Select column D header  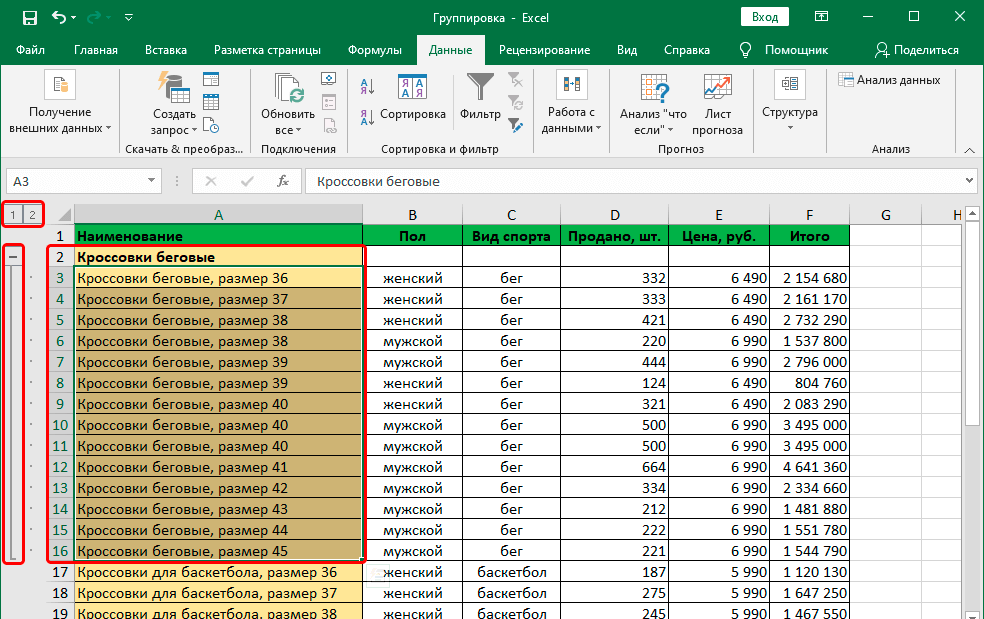(614, 214)
